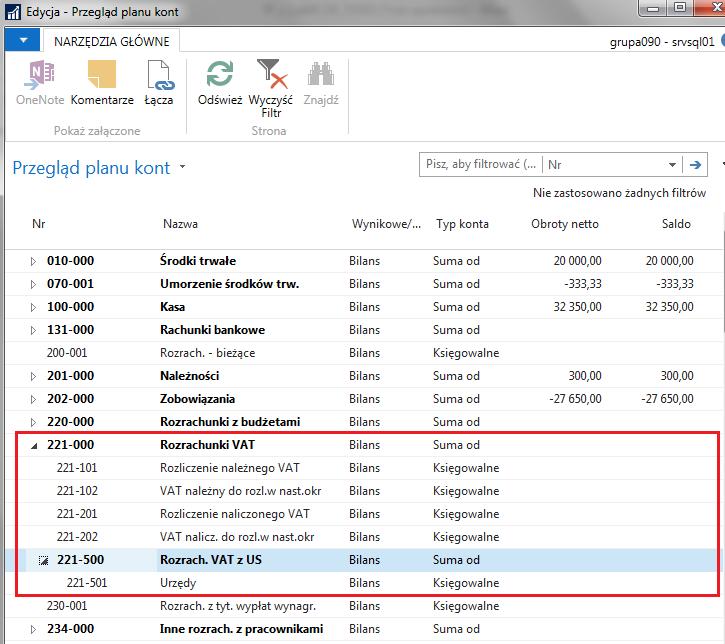Expand the 201-000 Należności row
The height and width of the screenshot is (644, 725).
(x=33, y=376)
